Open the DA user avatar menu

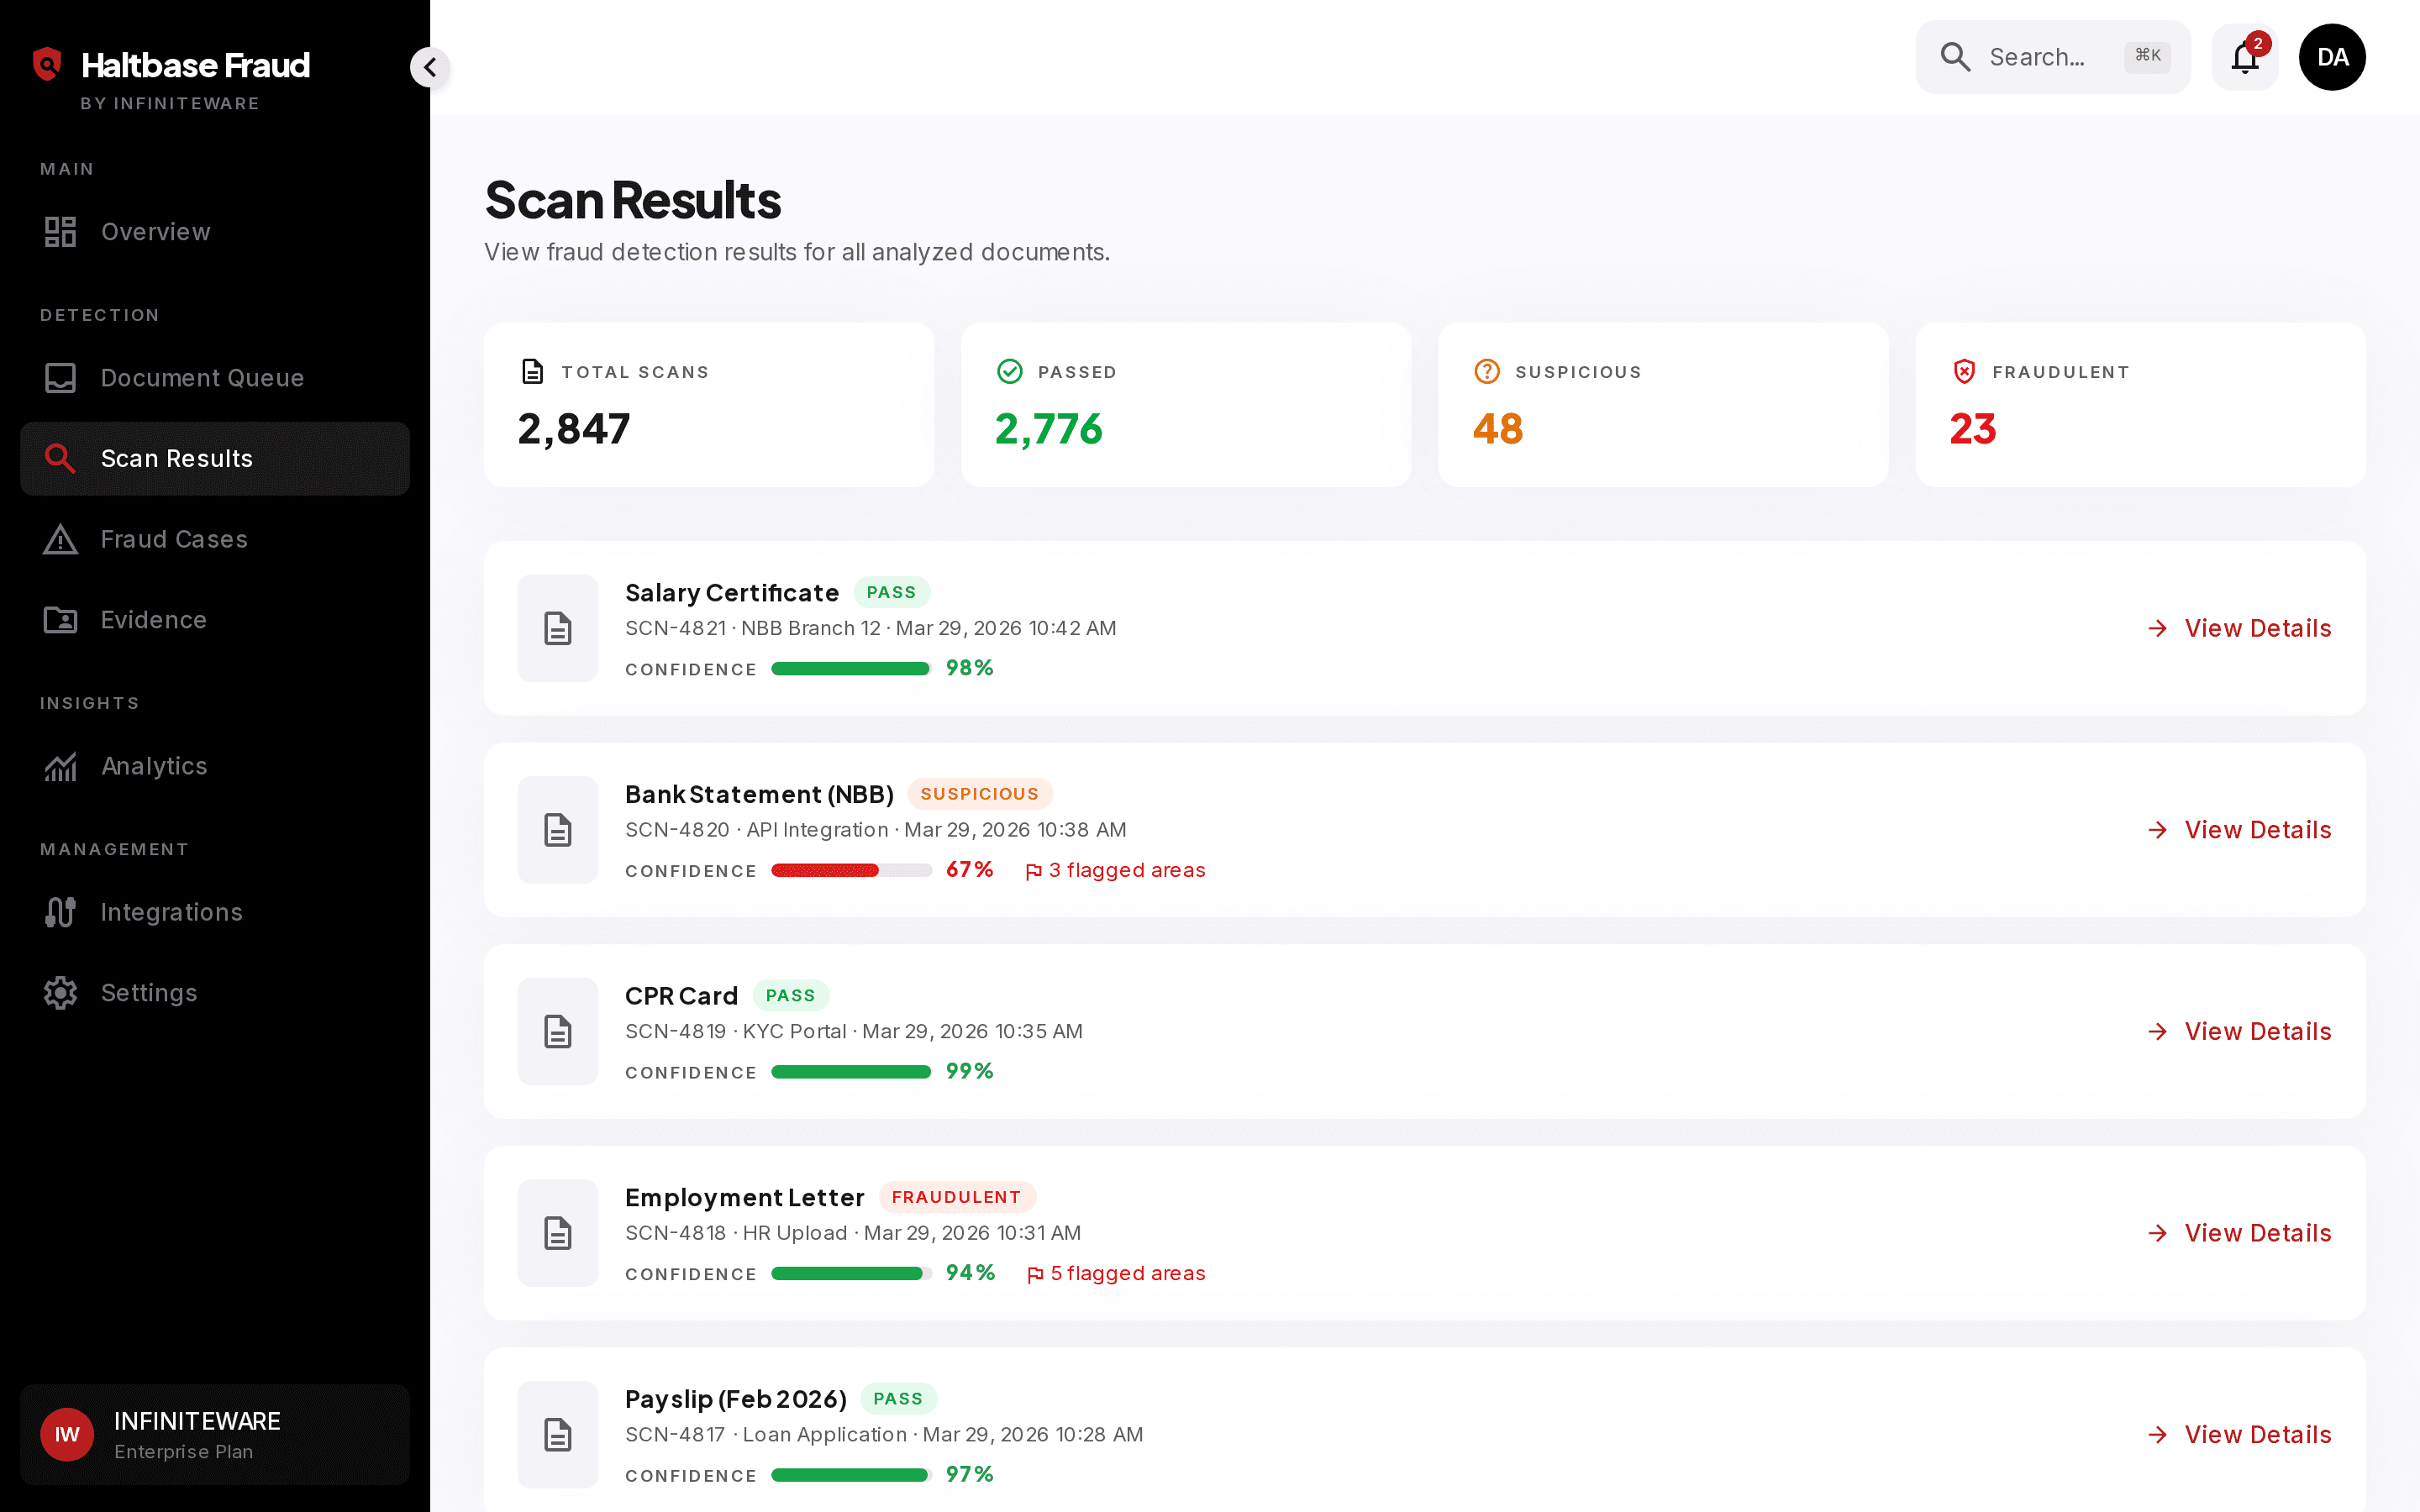(x=2332, y=57)
